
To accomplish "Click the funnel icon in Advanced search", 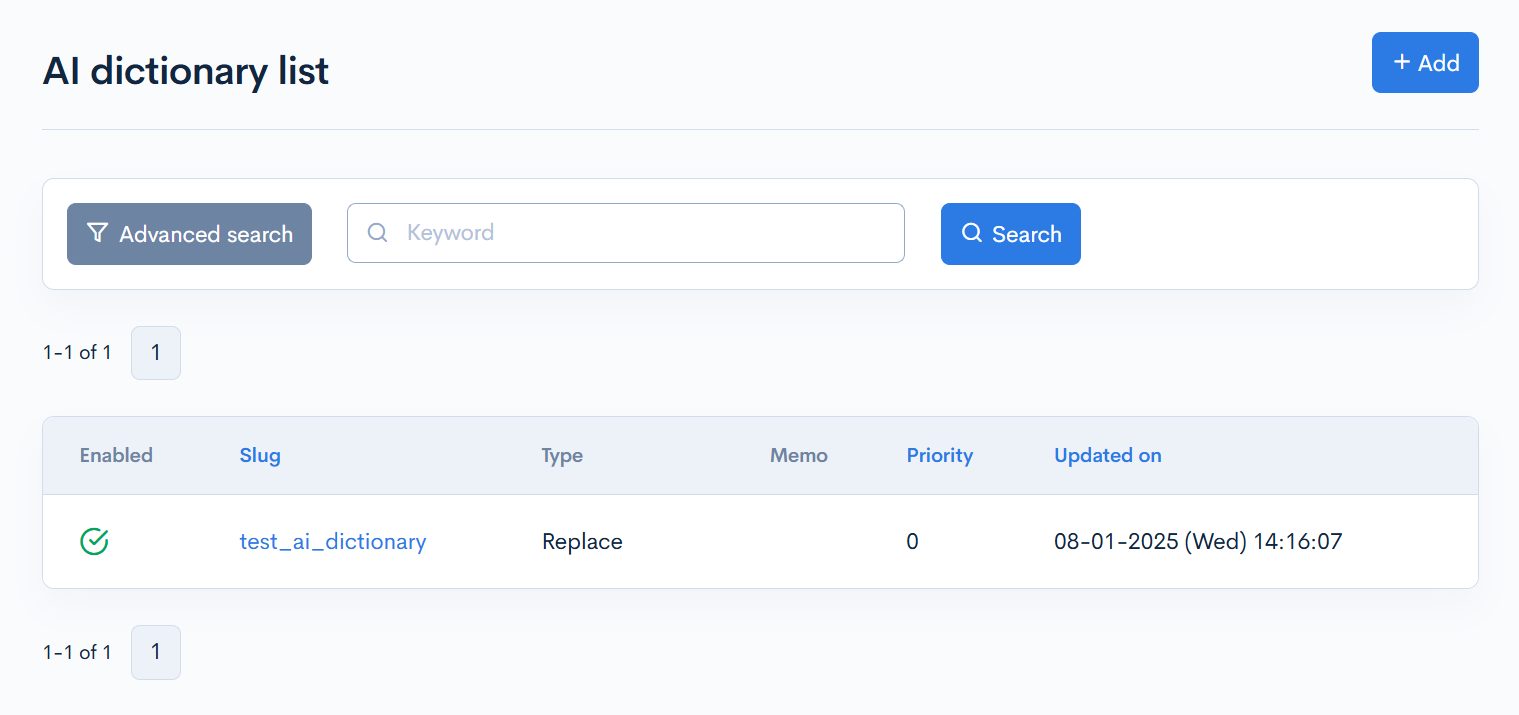I will (x=97, y=233).
